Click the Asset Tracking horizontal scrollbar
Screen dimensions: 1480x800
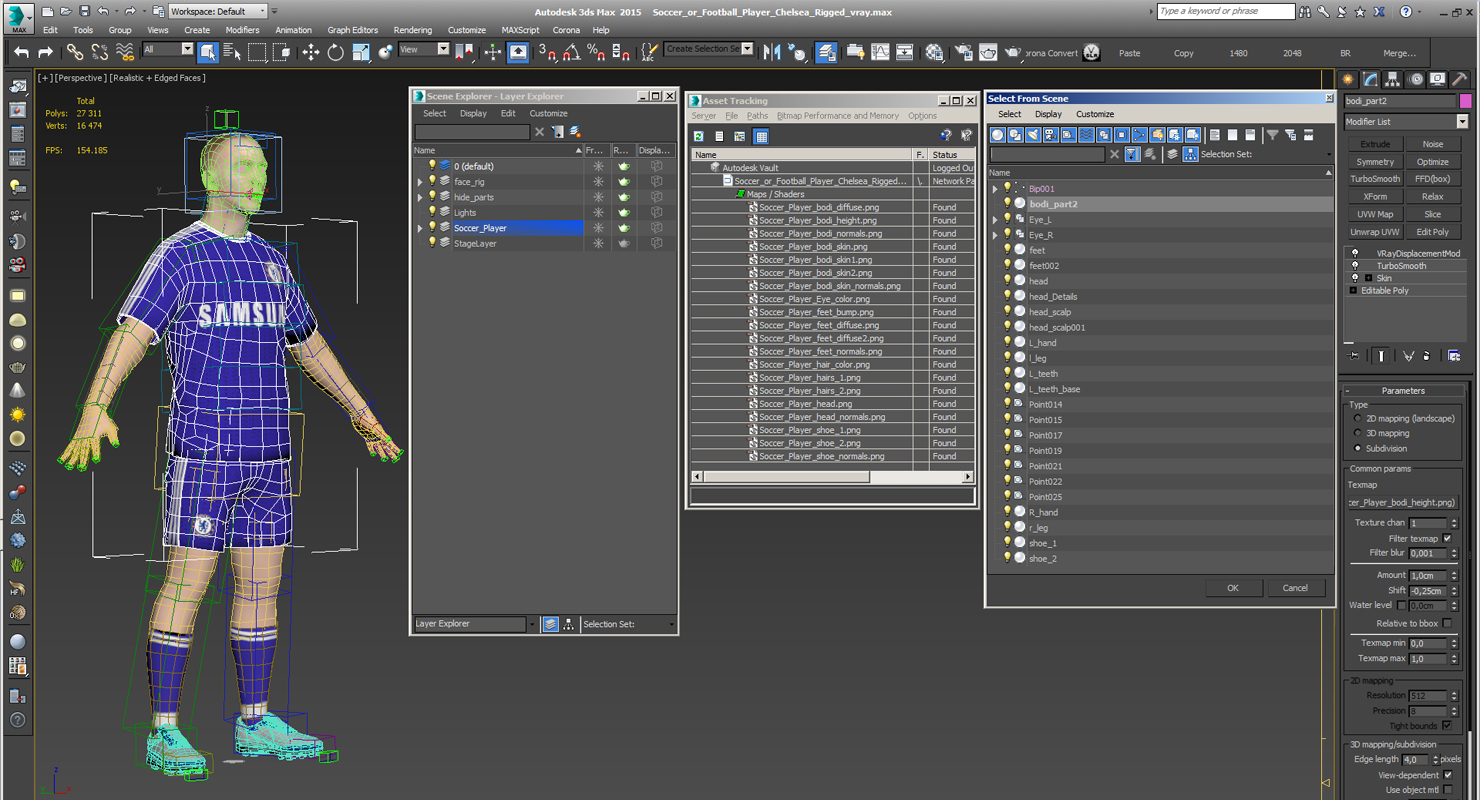[x=832, y=477]
